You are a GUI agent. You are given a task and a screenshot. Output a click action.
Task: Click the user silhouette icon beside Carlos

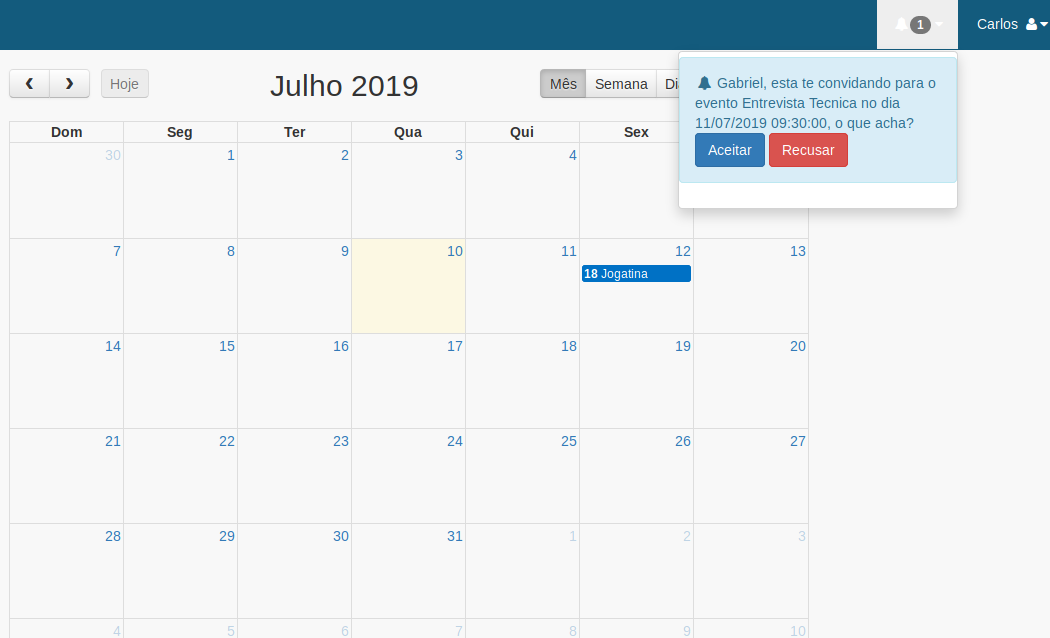coord(1031,24)
